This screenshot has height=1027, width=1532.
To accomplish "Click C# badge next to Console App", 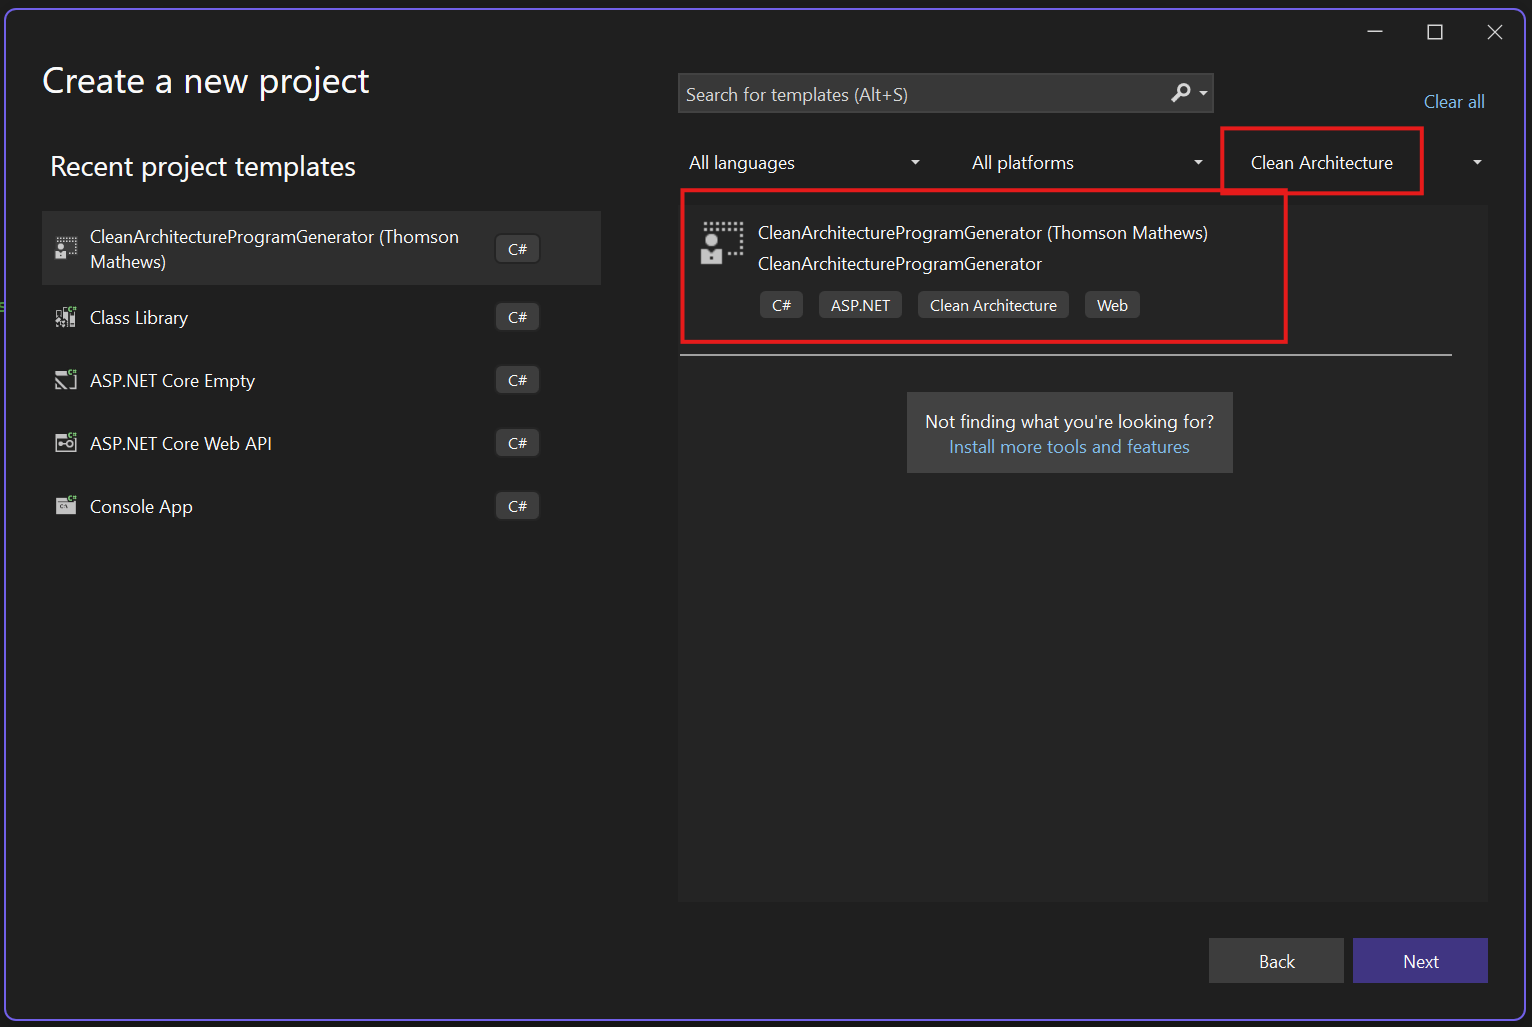I will (517, 506).
